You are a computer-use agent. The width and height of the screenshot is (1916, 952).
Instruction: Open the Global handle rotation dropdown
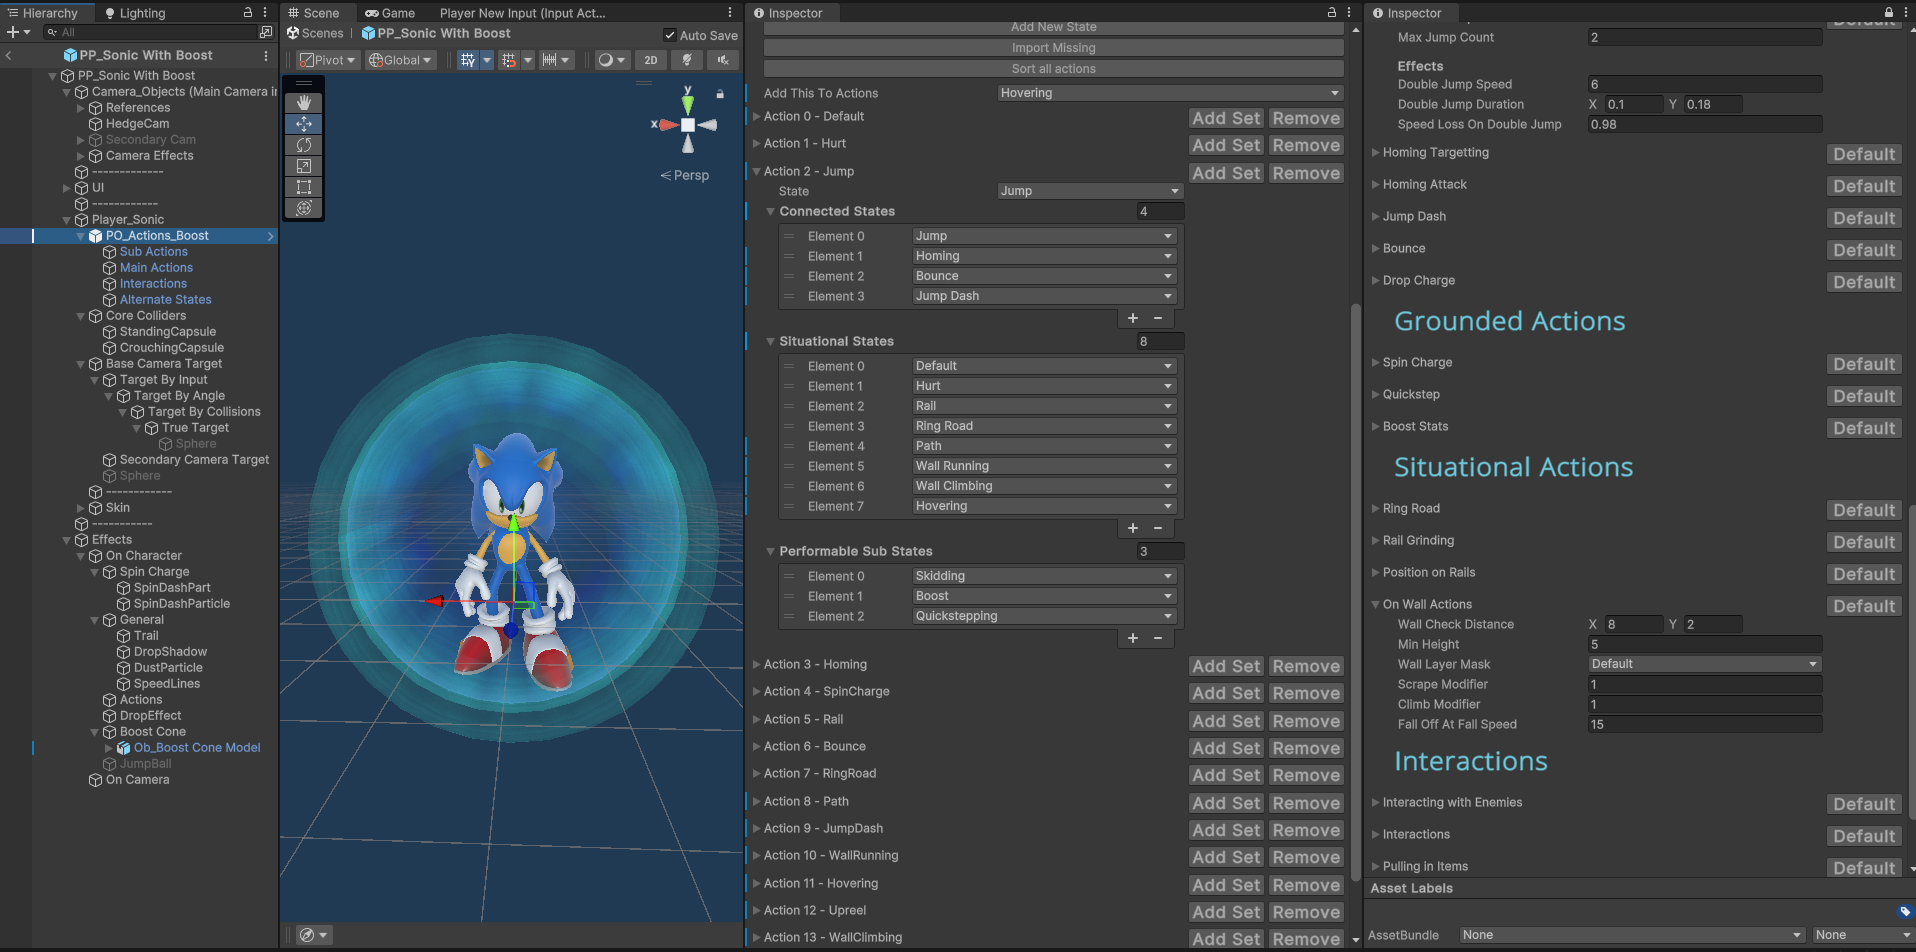coord(400,60)
